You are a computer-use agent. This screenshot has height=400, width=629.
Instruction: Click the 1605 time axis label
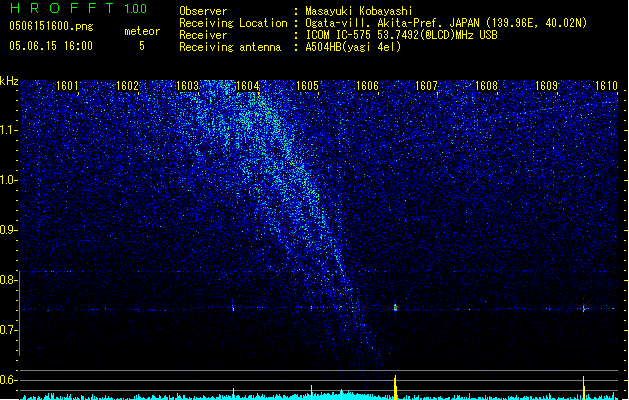pos(307,86)
